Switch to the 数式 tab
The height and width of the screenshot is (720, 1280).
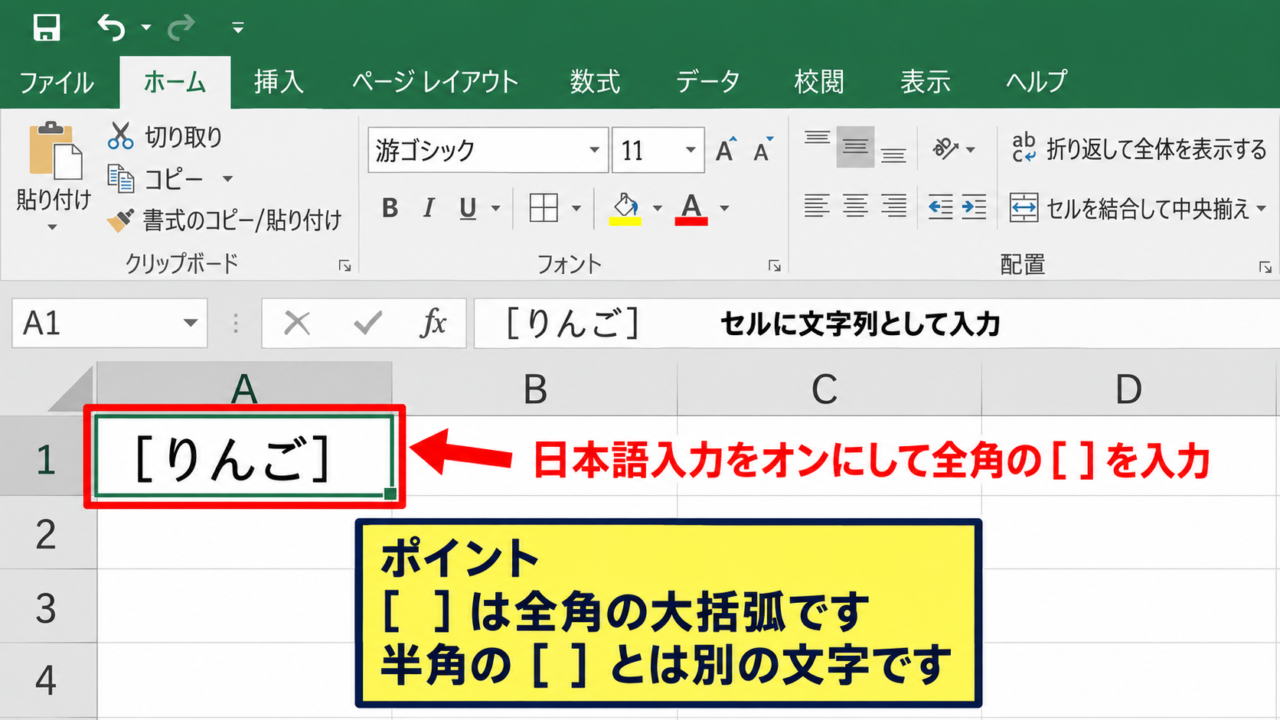[595, 82]
